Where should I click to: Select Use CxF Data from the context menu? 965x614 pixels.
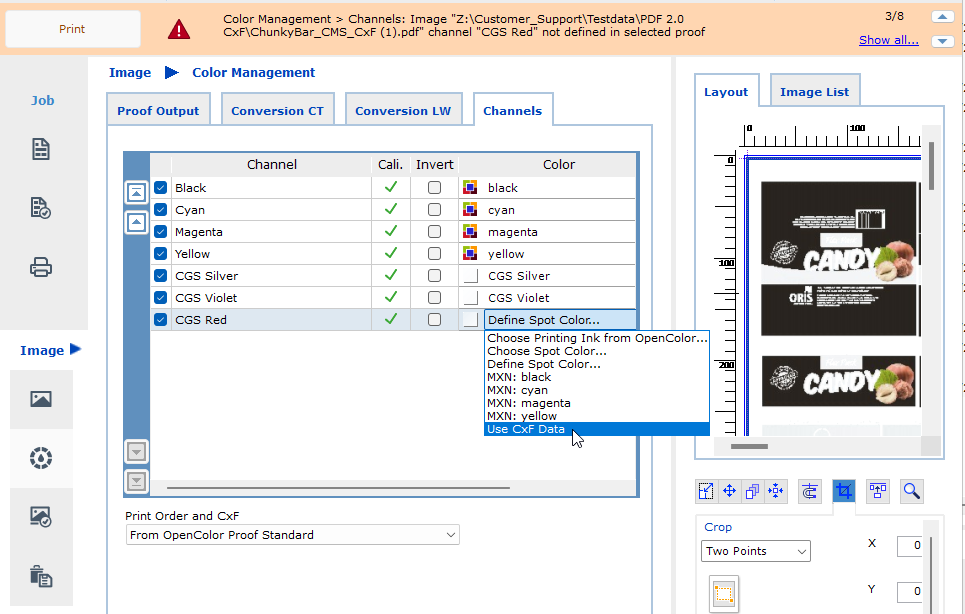pos(528,429)
